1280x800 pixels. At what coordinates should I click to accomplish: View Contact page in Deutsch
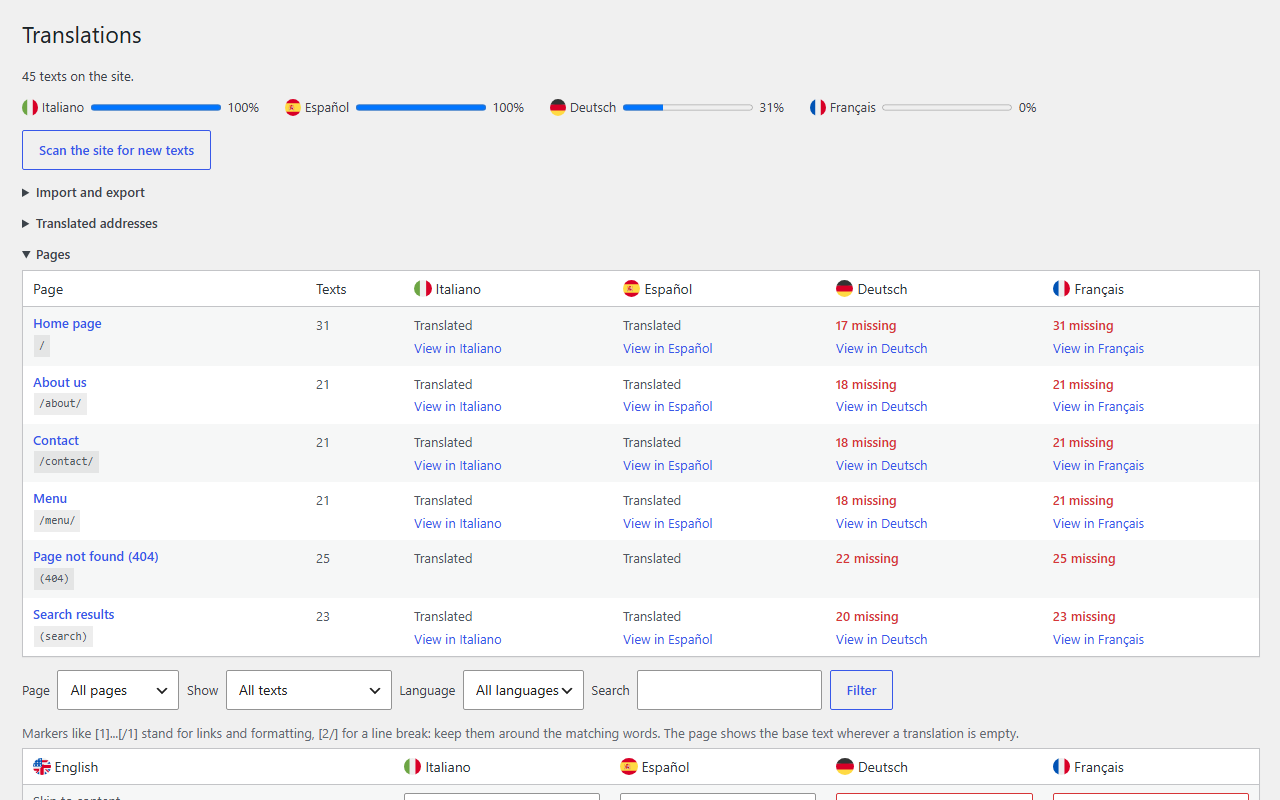tap(882, 465)
